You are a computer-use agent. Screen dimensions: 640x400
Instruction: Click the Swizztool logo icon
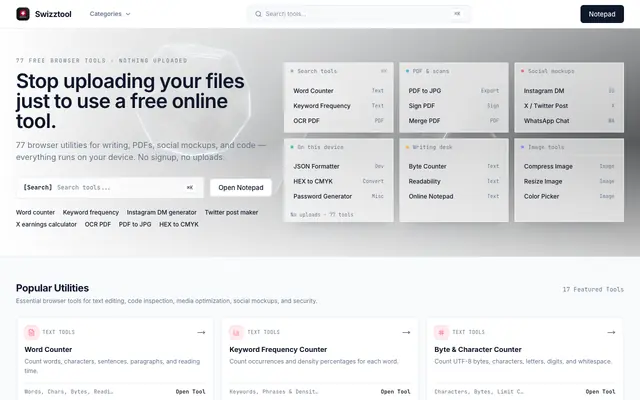coord(23,14)
